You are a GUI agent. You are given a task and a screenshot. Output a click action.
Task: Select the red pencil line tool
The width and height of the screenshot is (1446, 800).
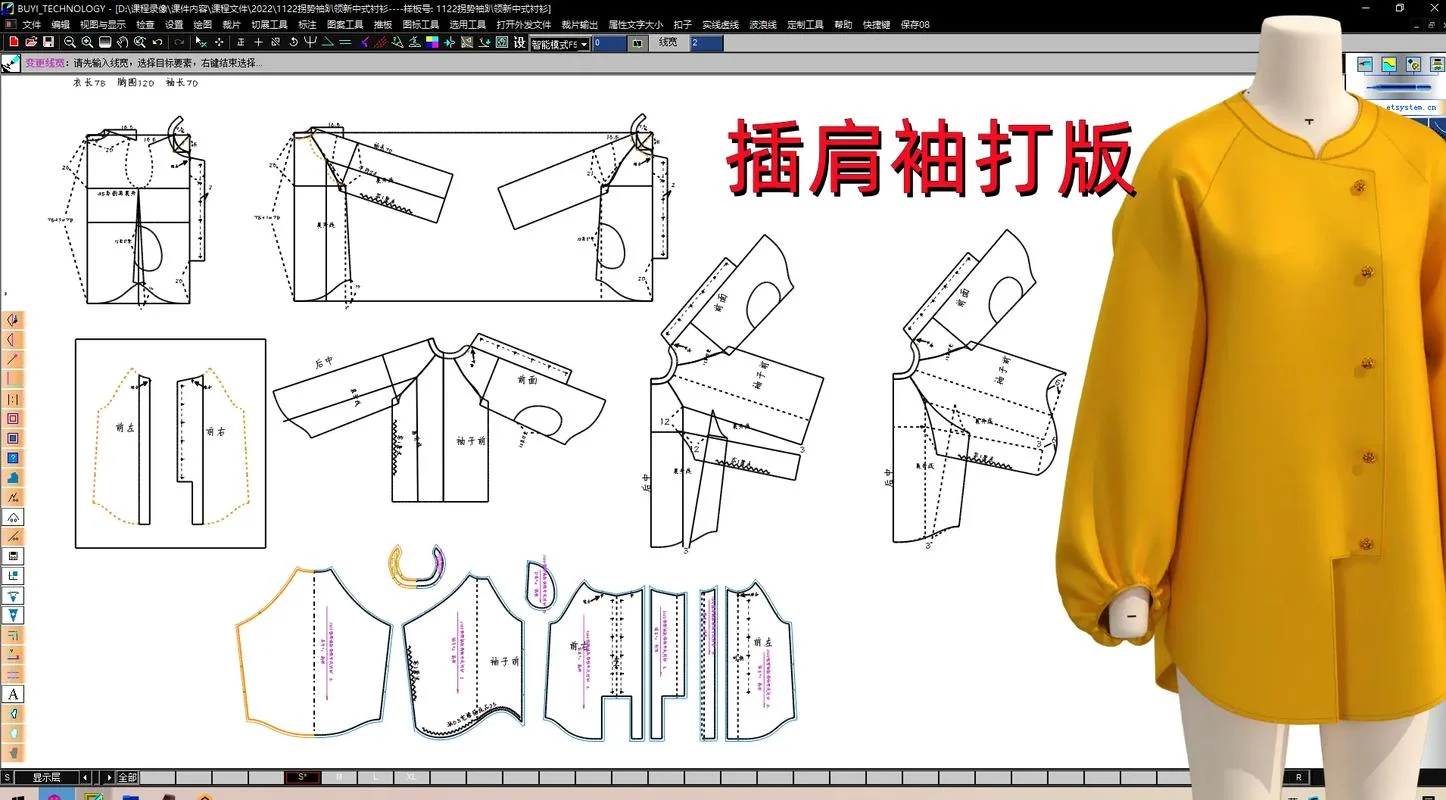coord(14,358)
